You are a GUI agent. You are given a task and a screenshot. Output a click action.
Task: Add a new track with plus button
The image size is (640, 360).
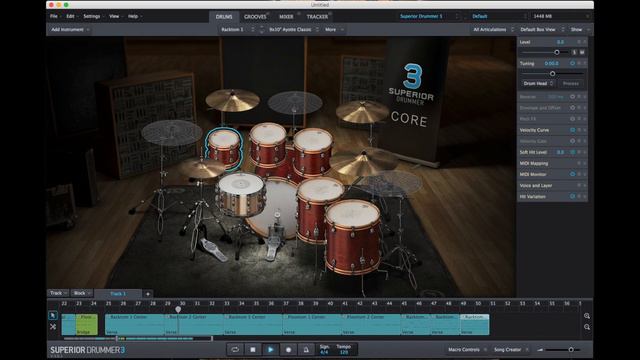tap(148, 294)
